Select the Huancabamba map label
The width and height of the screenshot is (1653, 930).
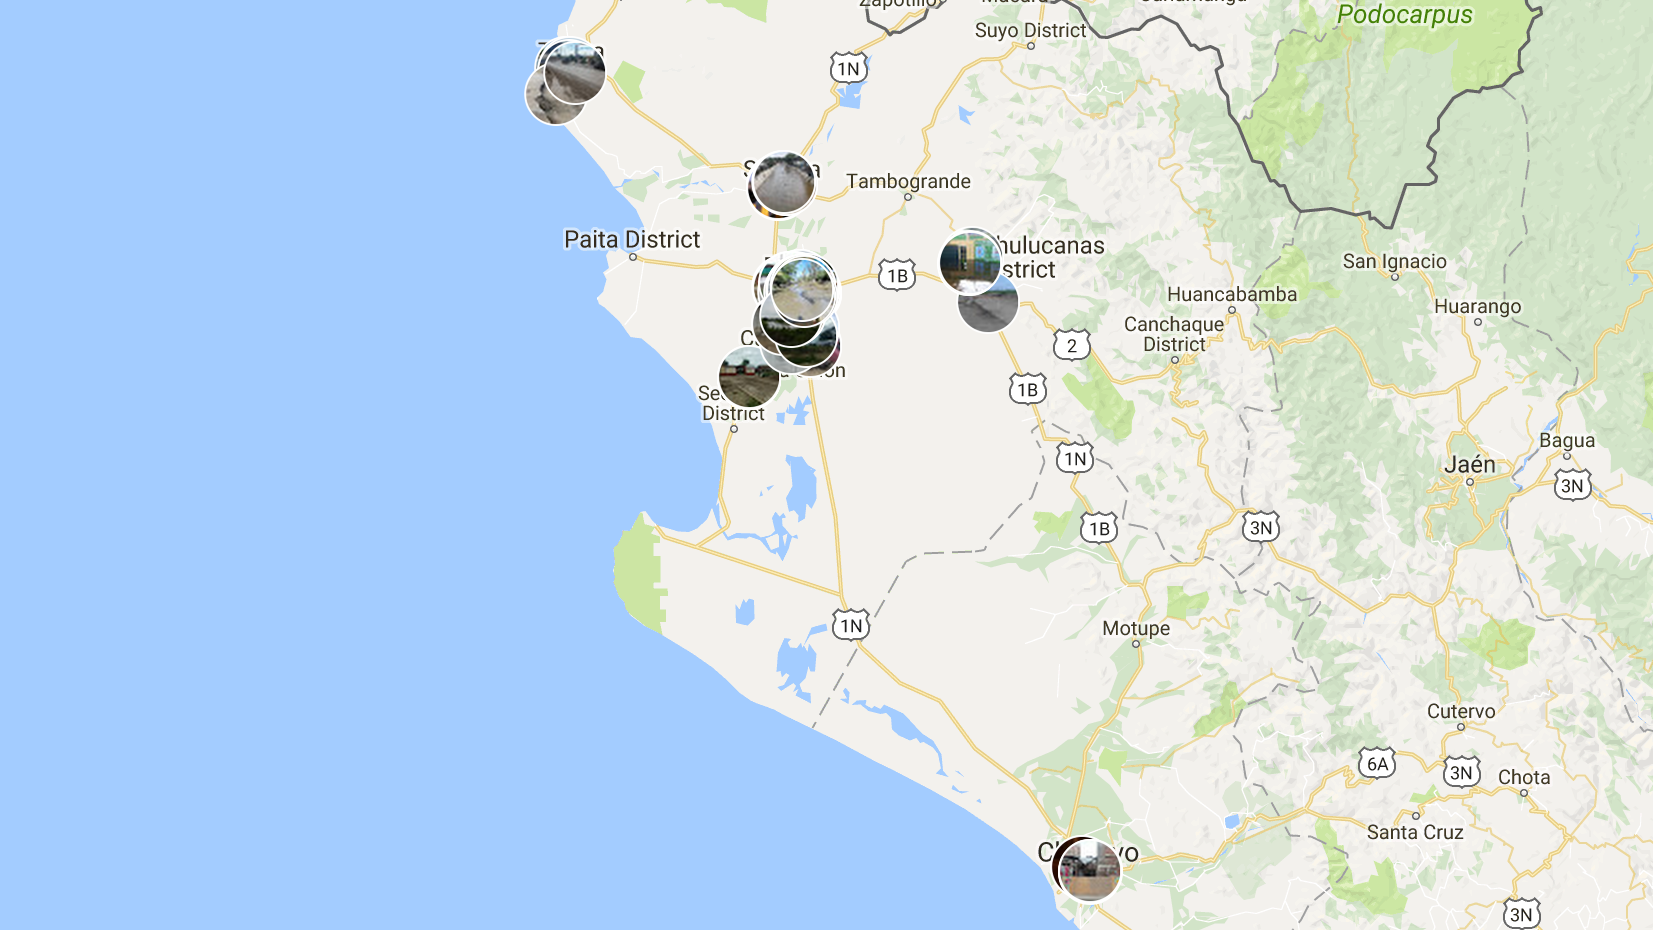coord(1232,294)
